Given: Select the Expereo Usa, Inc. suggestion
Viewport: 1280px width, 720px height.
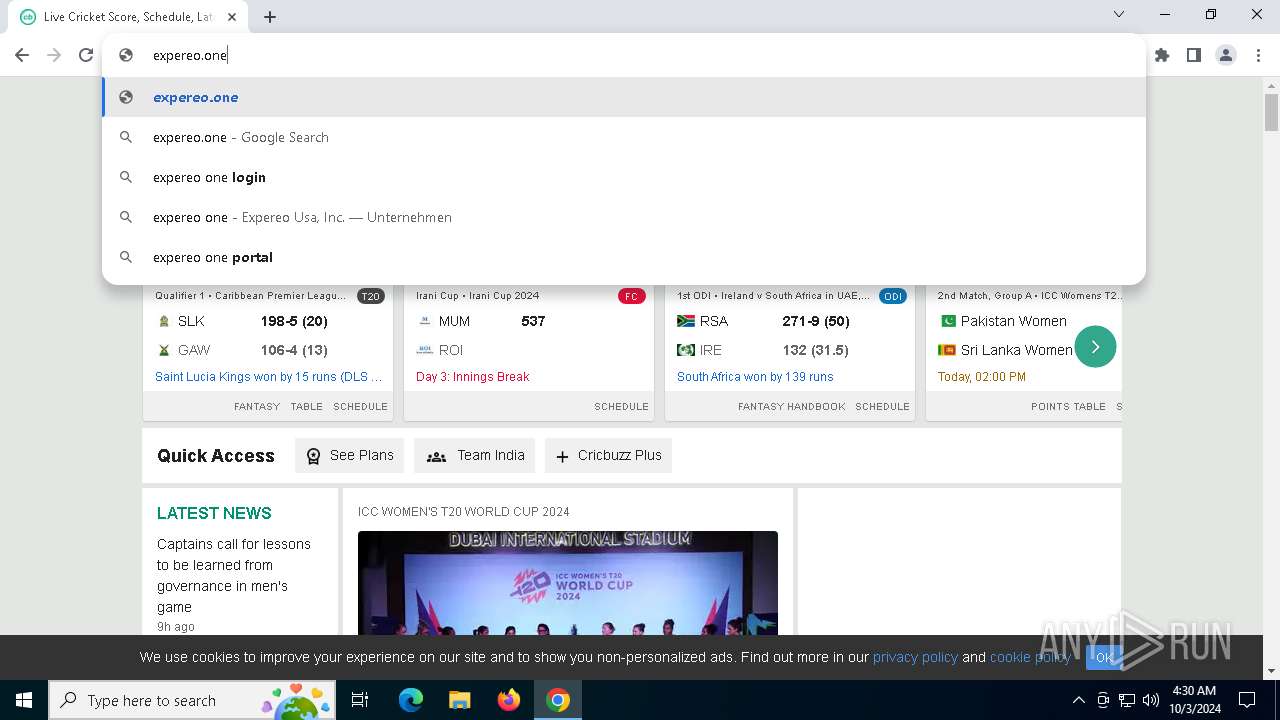Looking at the screenshot, I should click(624, 217).
